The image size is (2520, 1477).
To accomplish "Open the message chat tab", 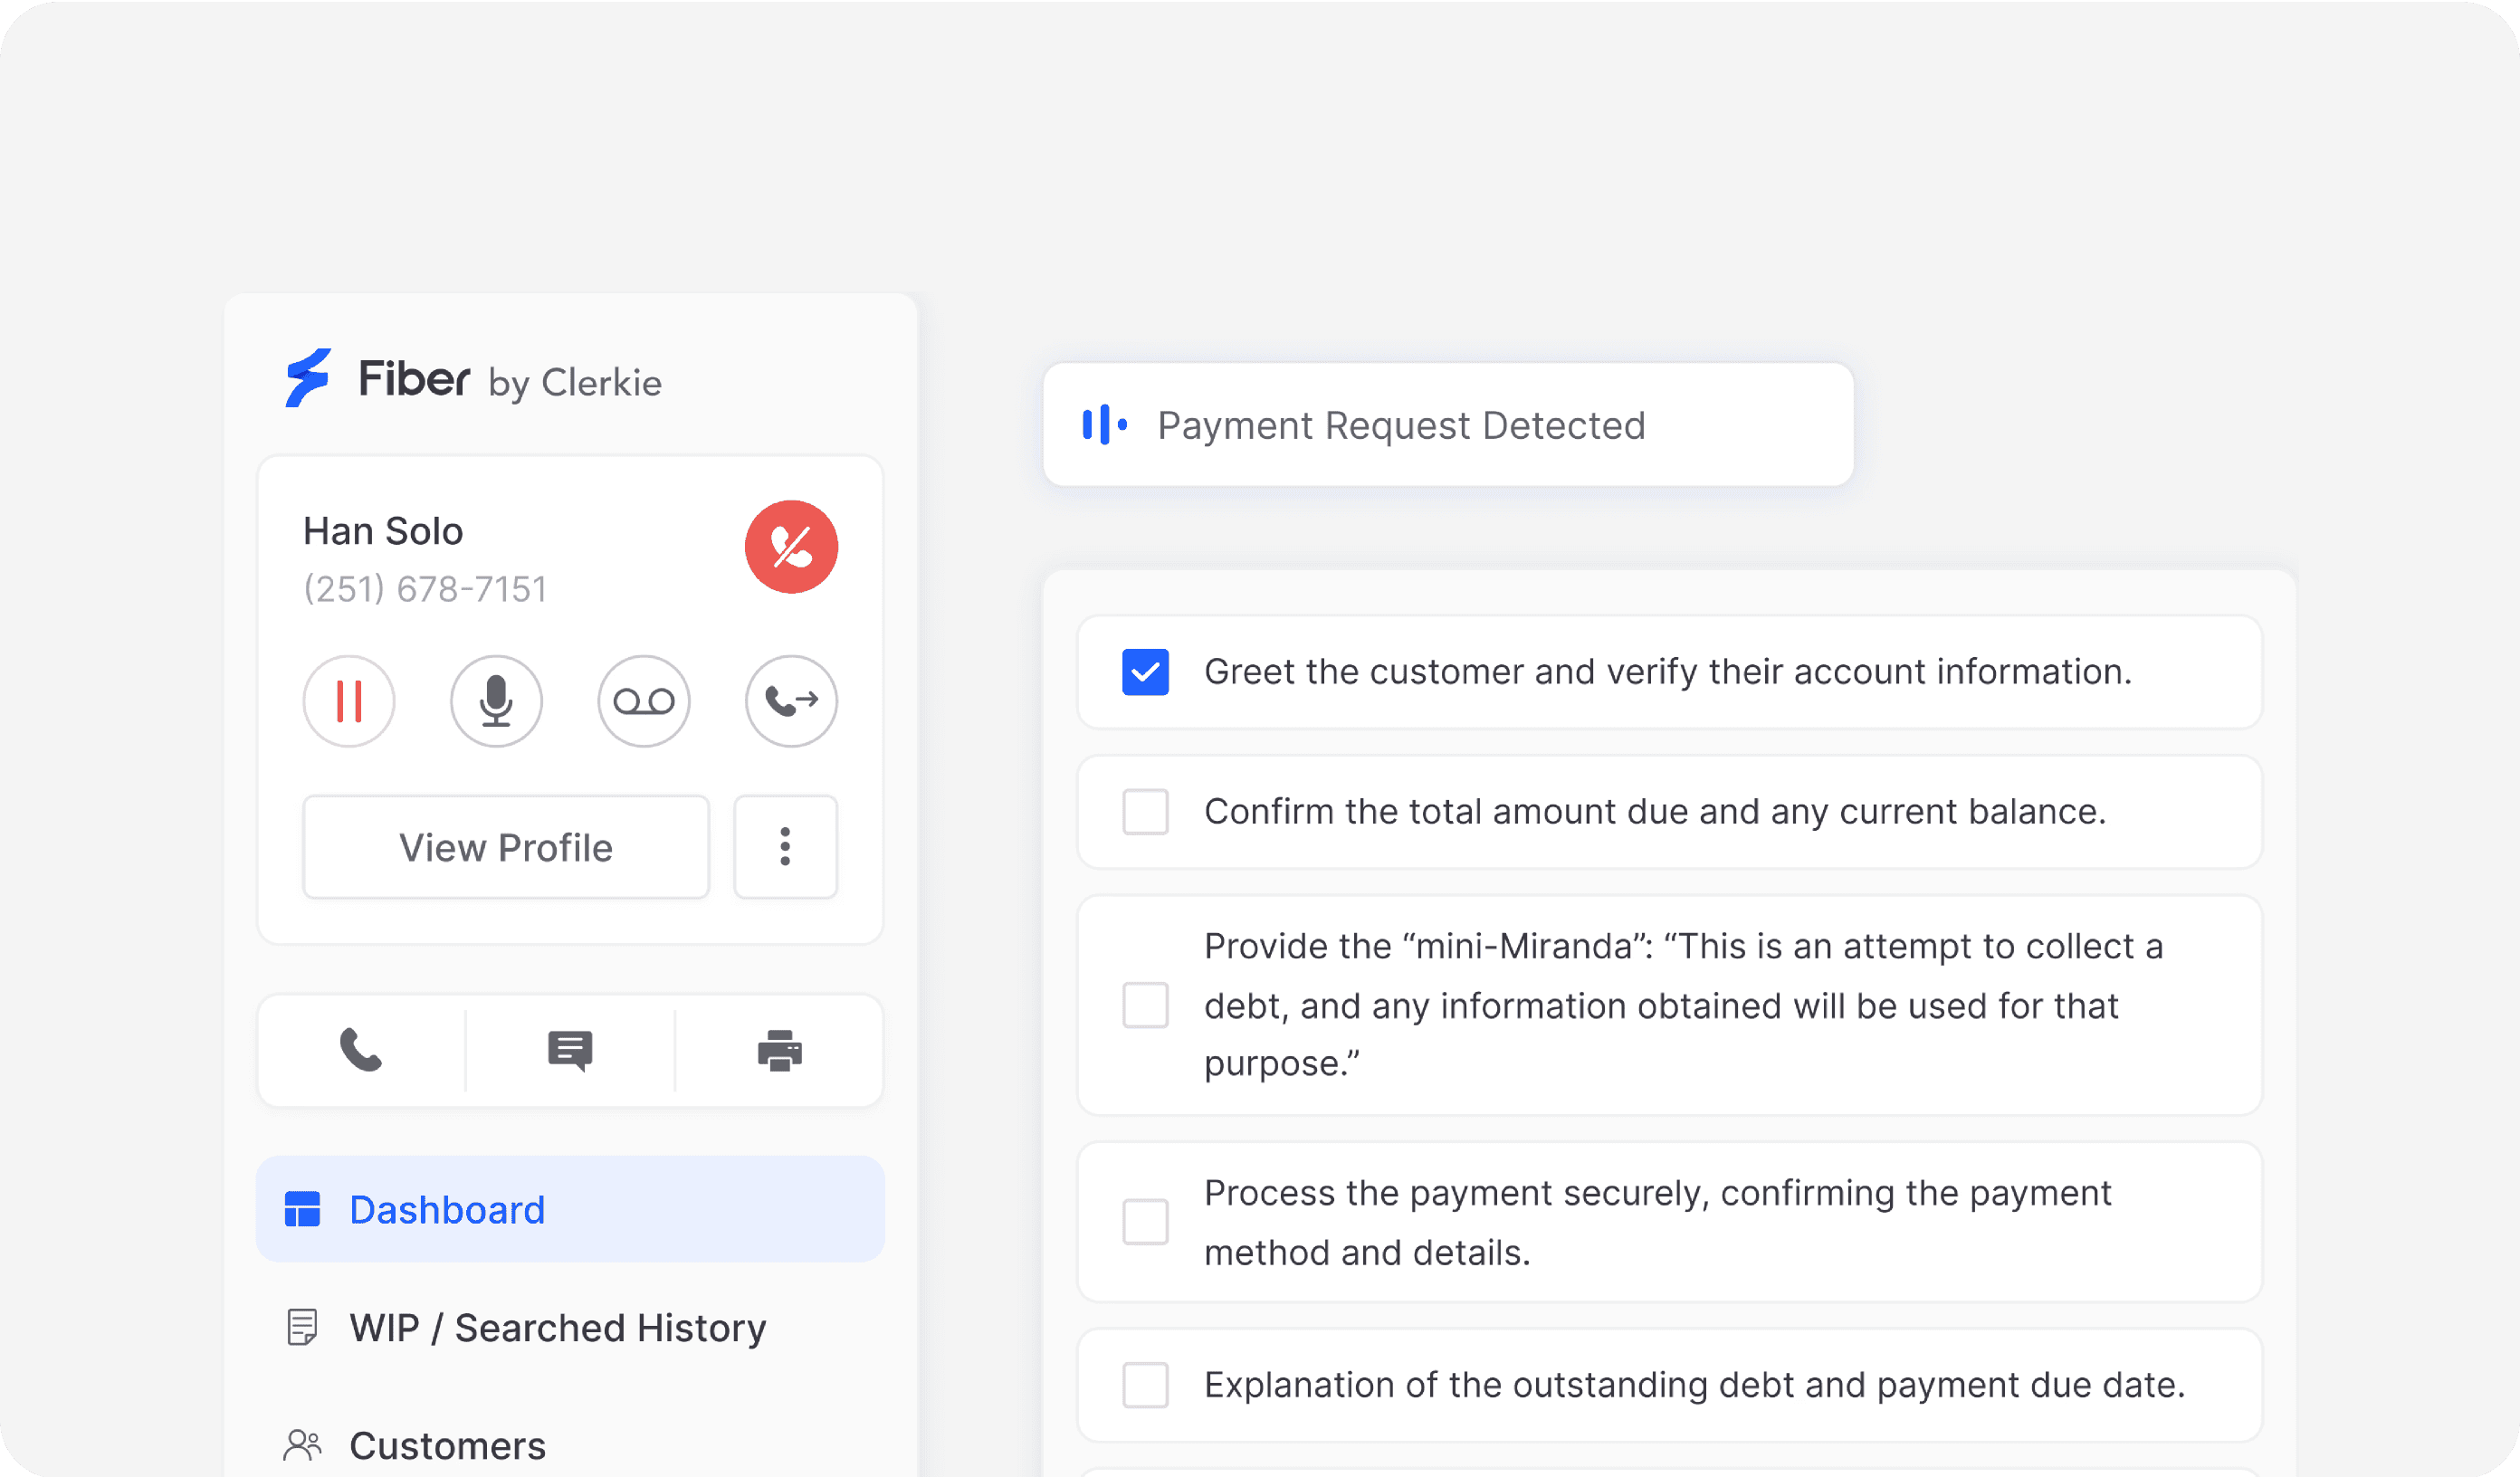I will tap(570, 1050).
